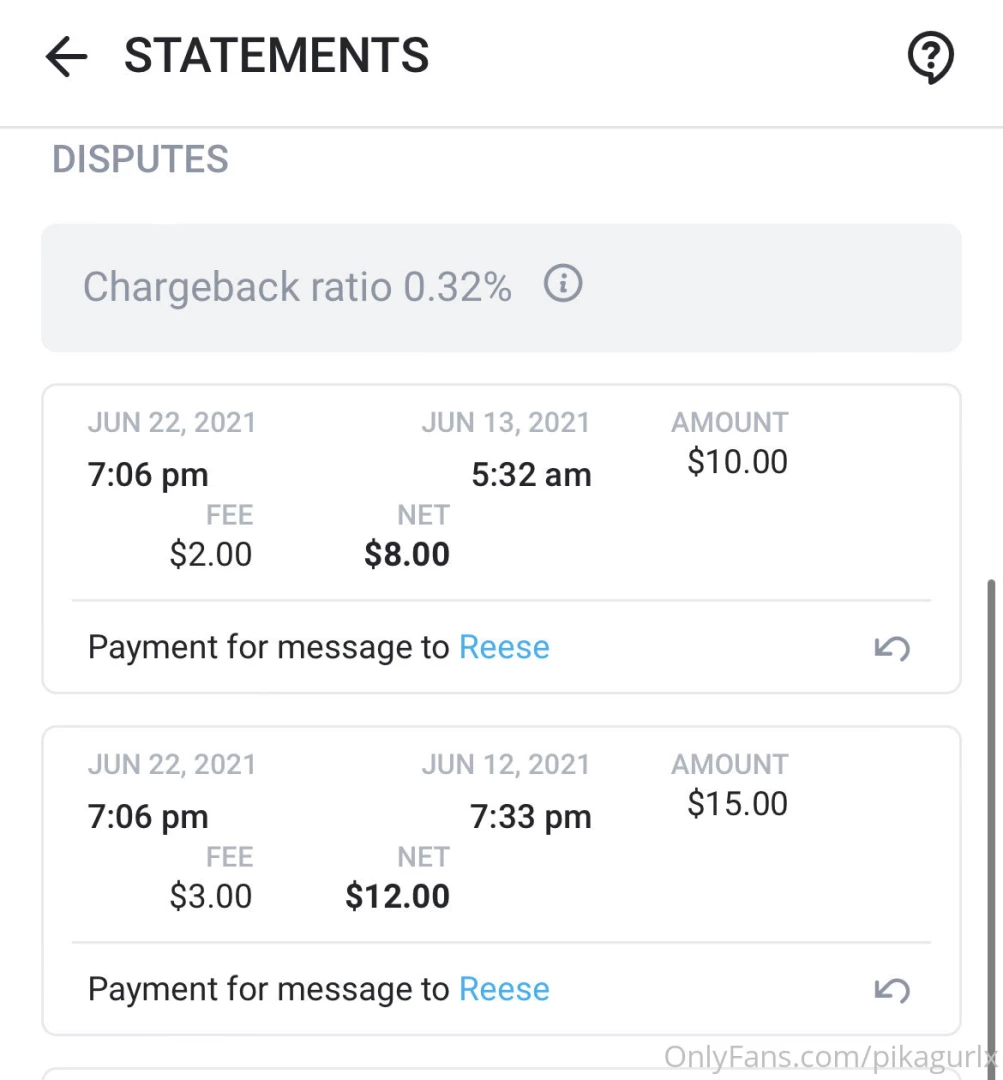This screenshot has height=1080, width=1003.
Task: Open the Reese link in the $10.00 dispute
Action: [504, 648]
